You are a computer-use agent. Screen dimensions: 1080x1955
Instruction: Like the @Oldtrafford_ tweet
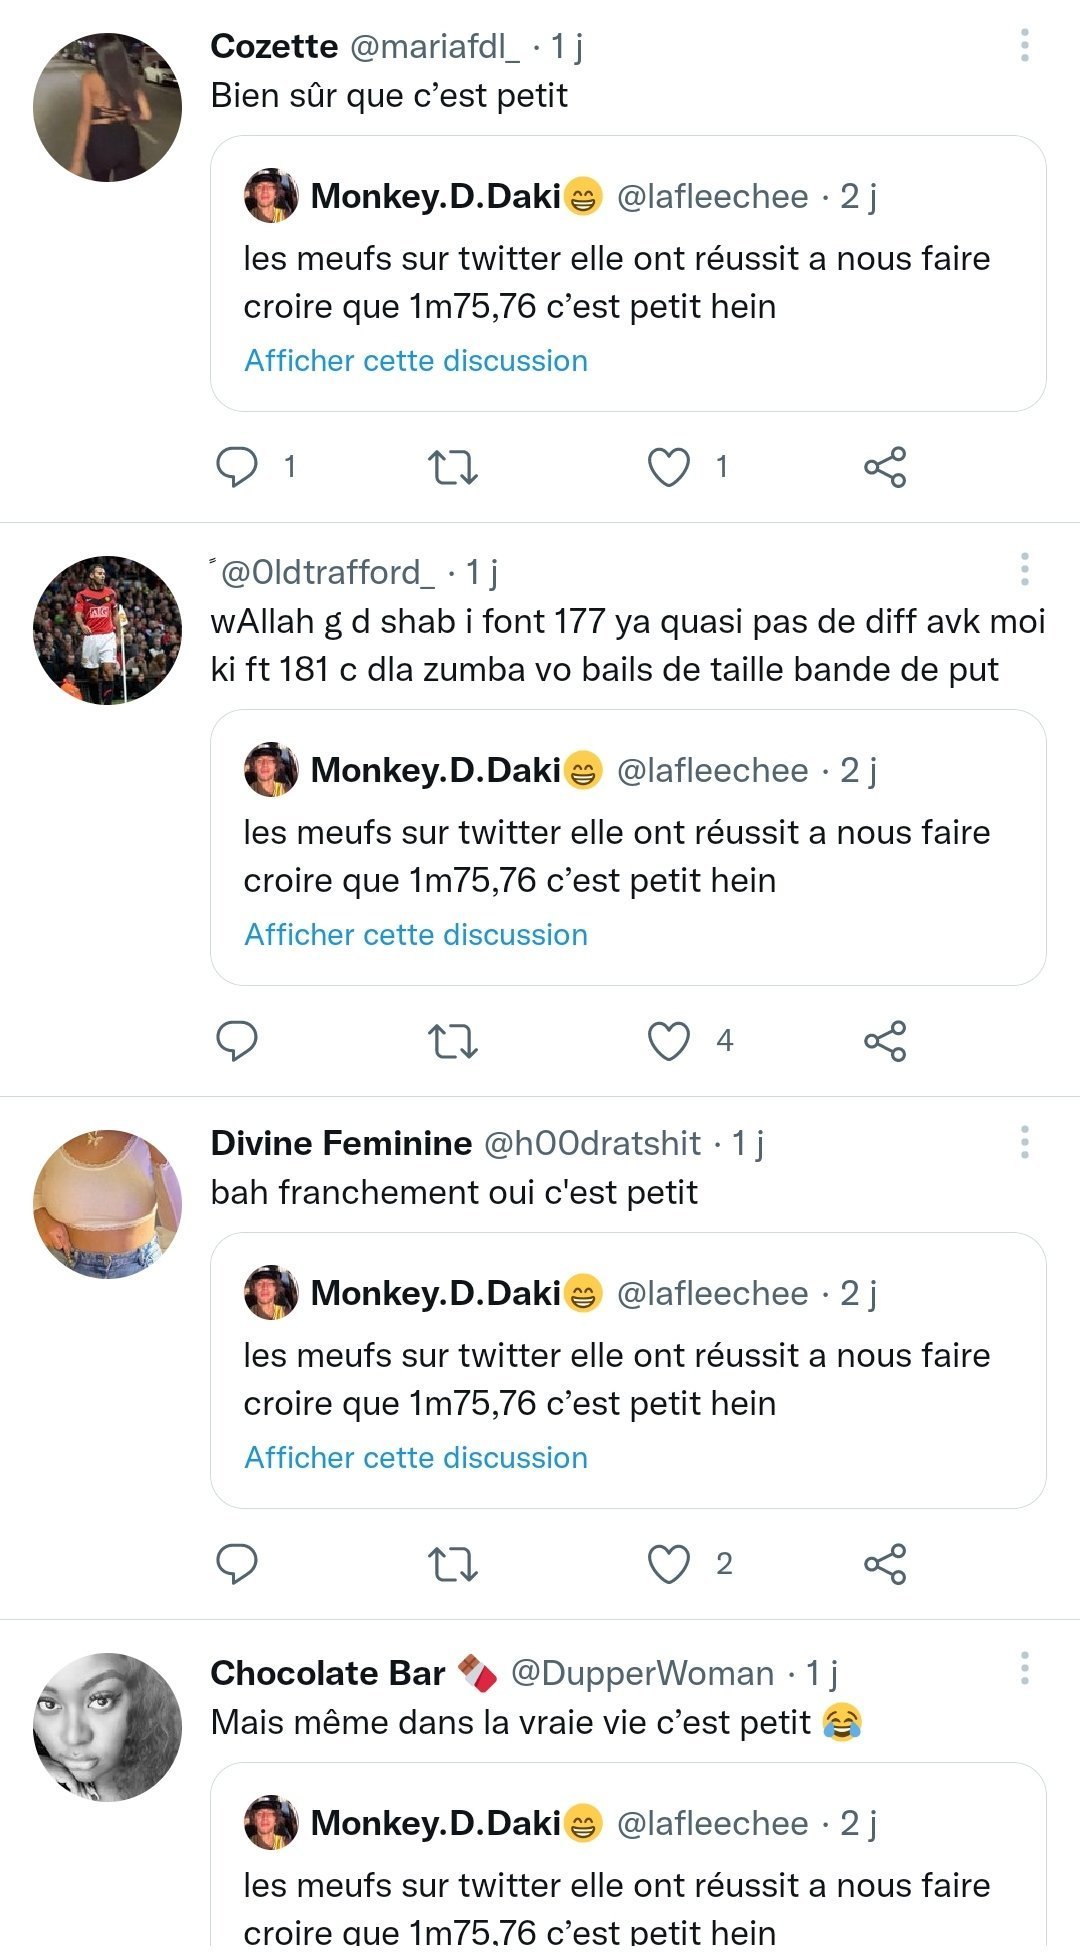[x=669, y=1041]
